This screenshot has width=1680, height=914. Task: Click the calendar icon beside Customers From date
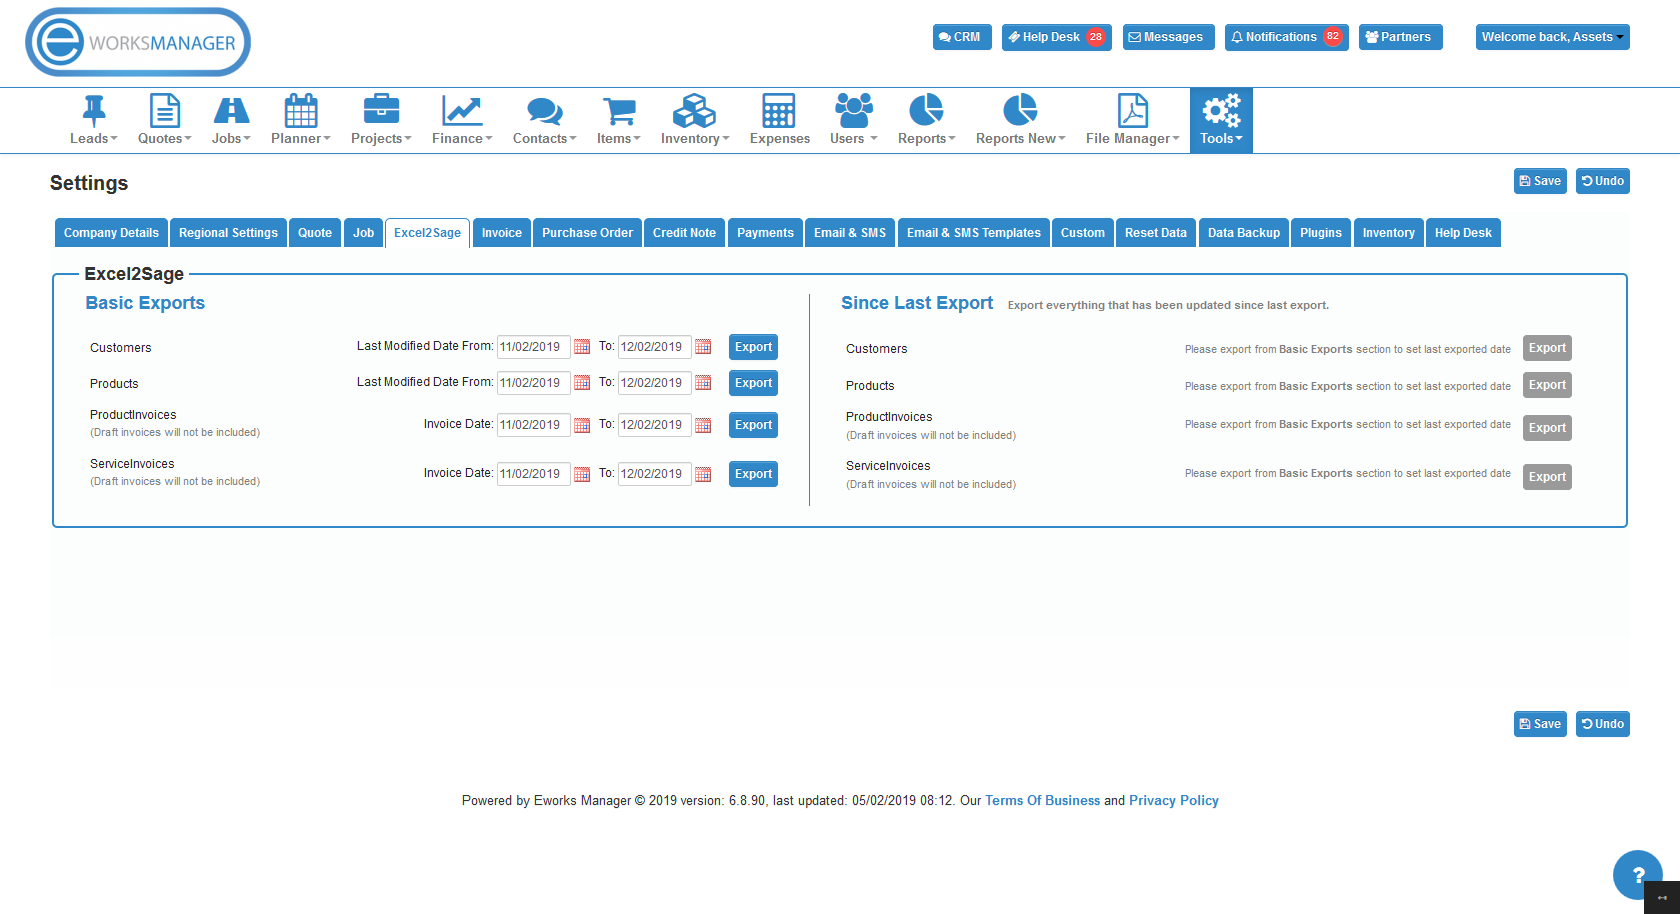(x=582, y=346)
